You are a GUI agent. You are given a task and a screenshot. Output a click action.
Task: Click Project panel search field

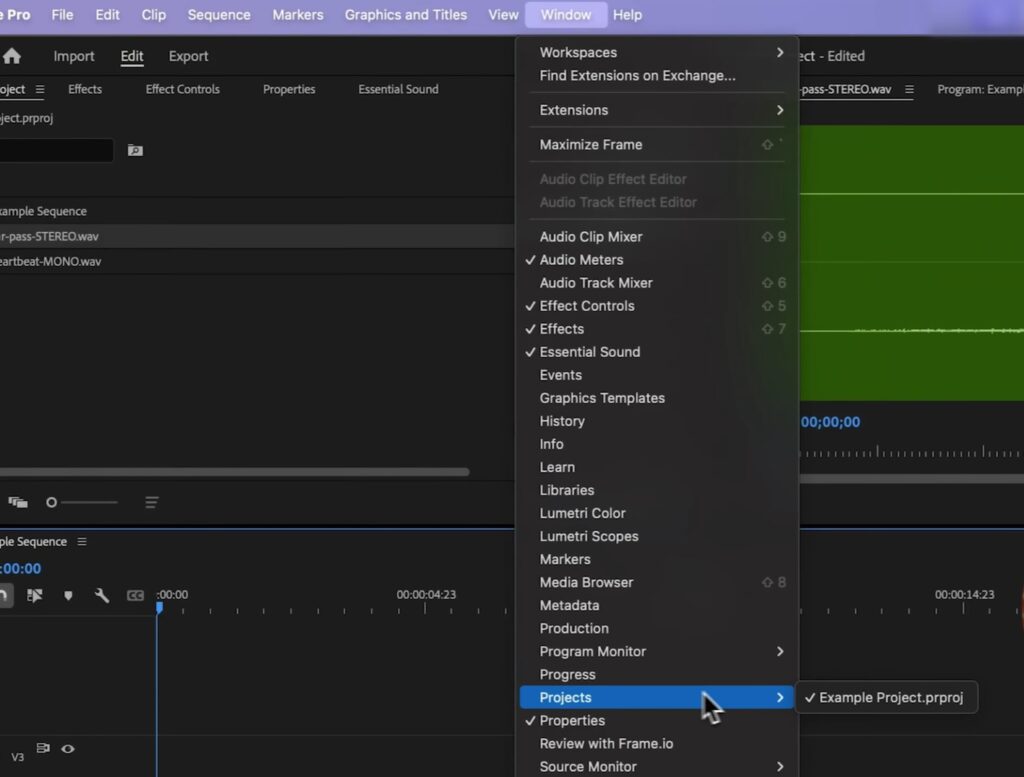(57, 151)
